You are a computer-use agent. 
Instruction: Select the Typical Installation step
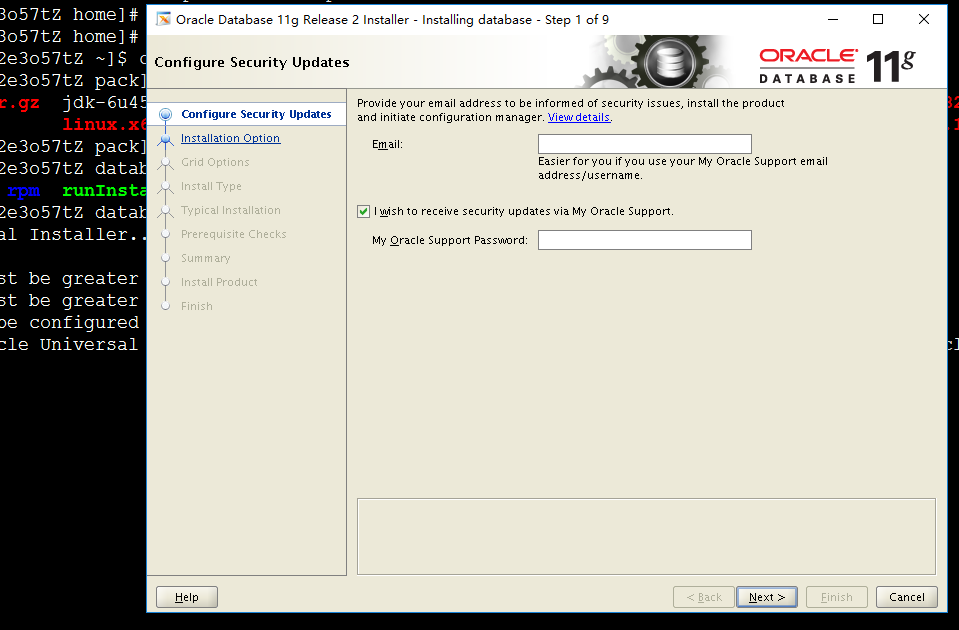coord(231,210)
